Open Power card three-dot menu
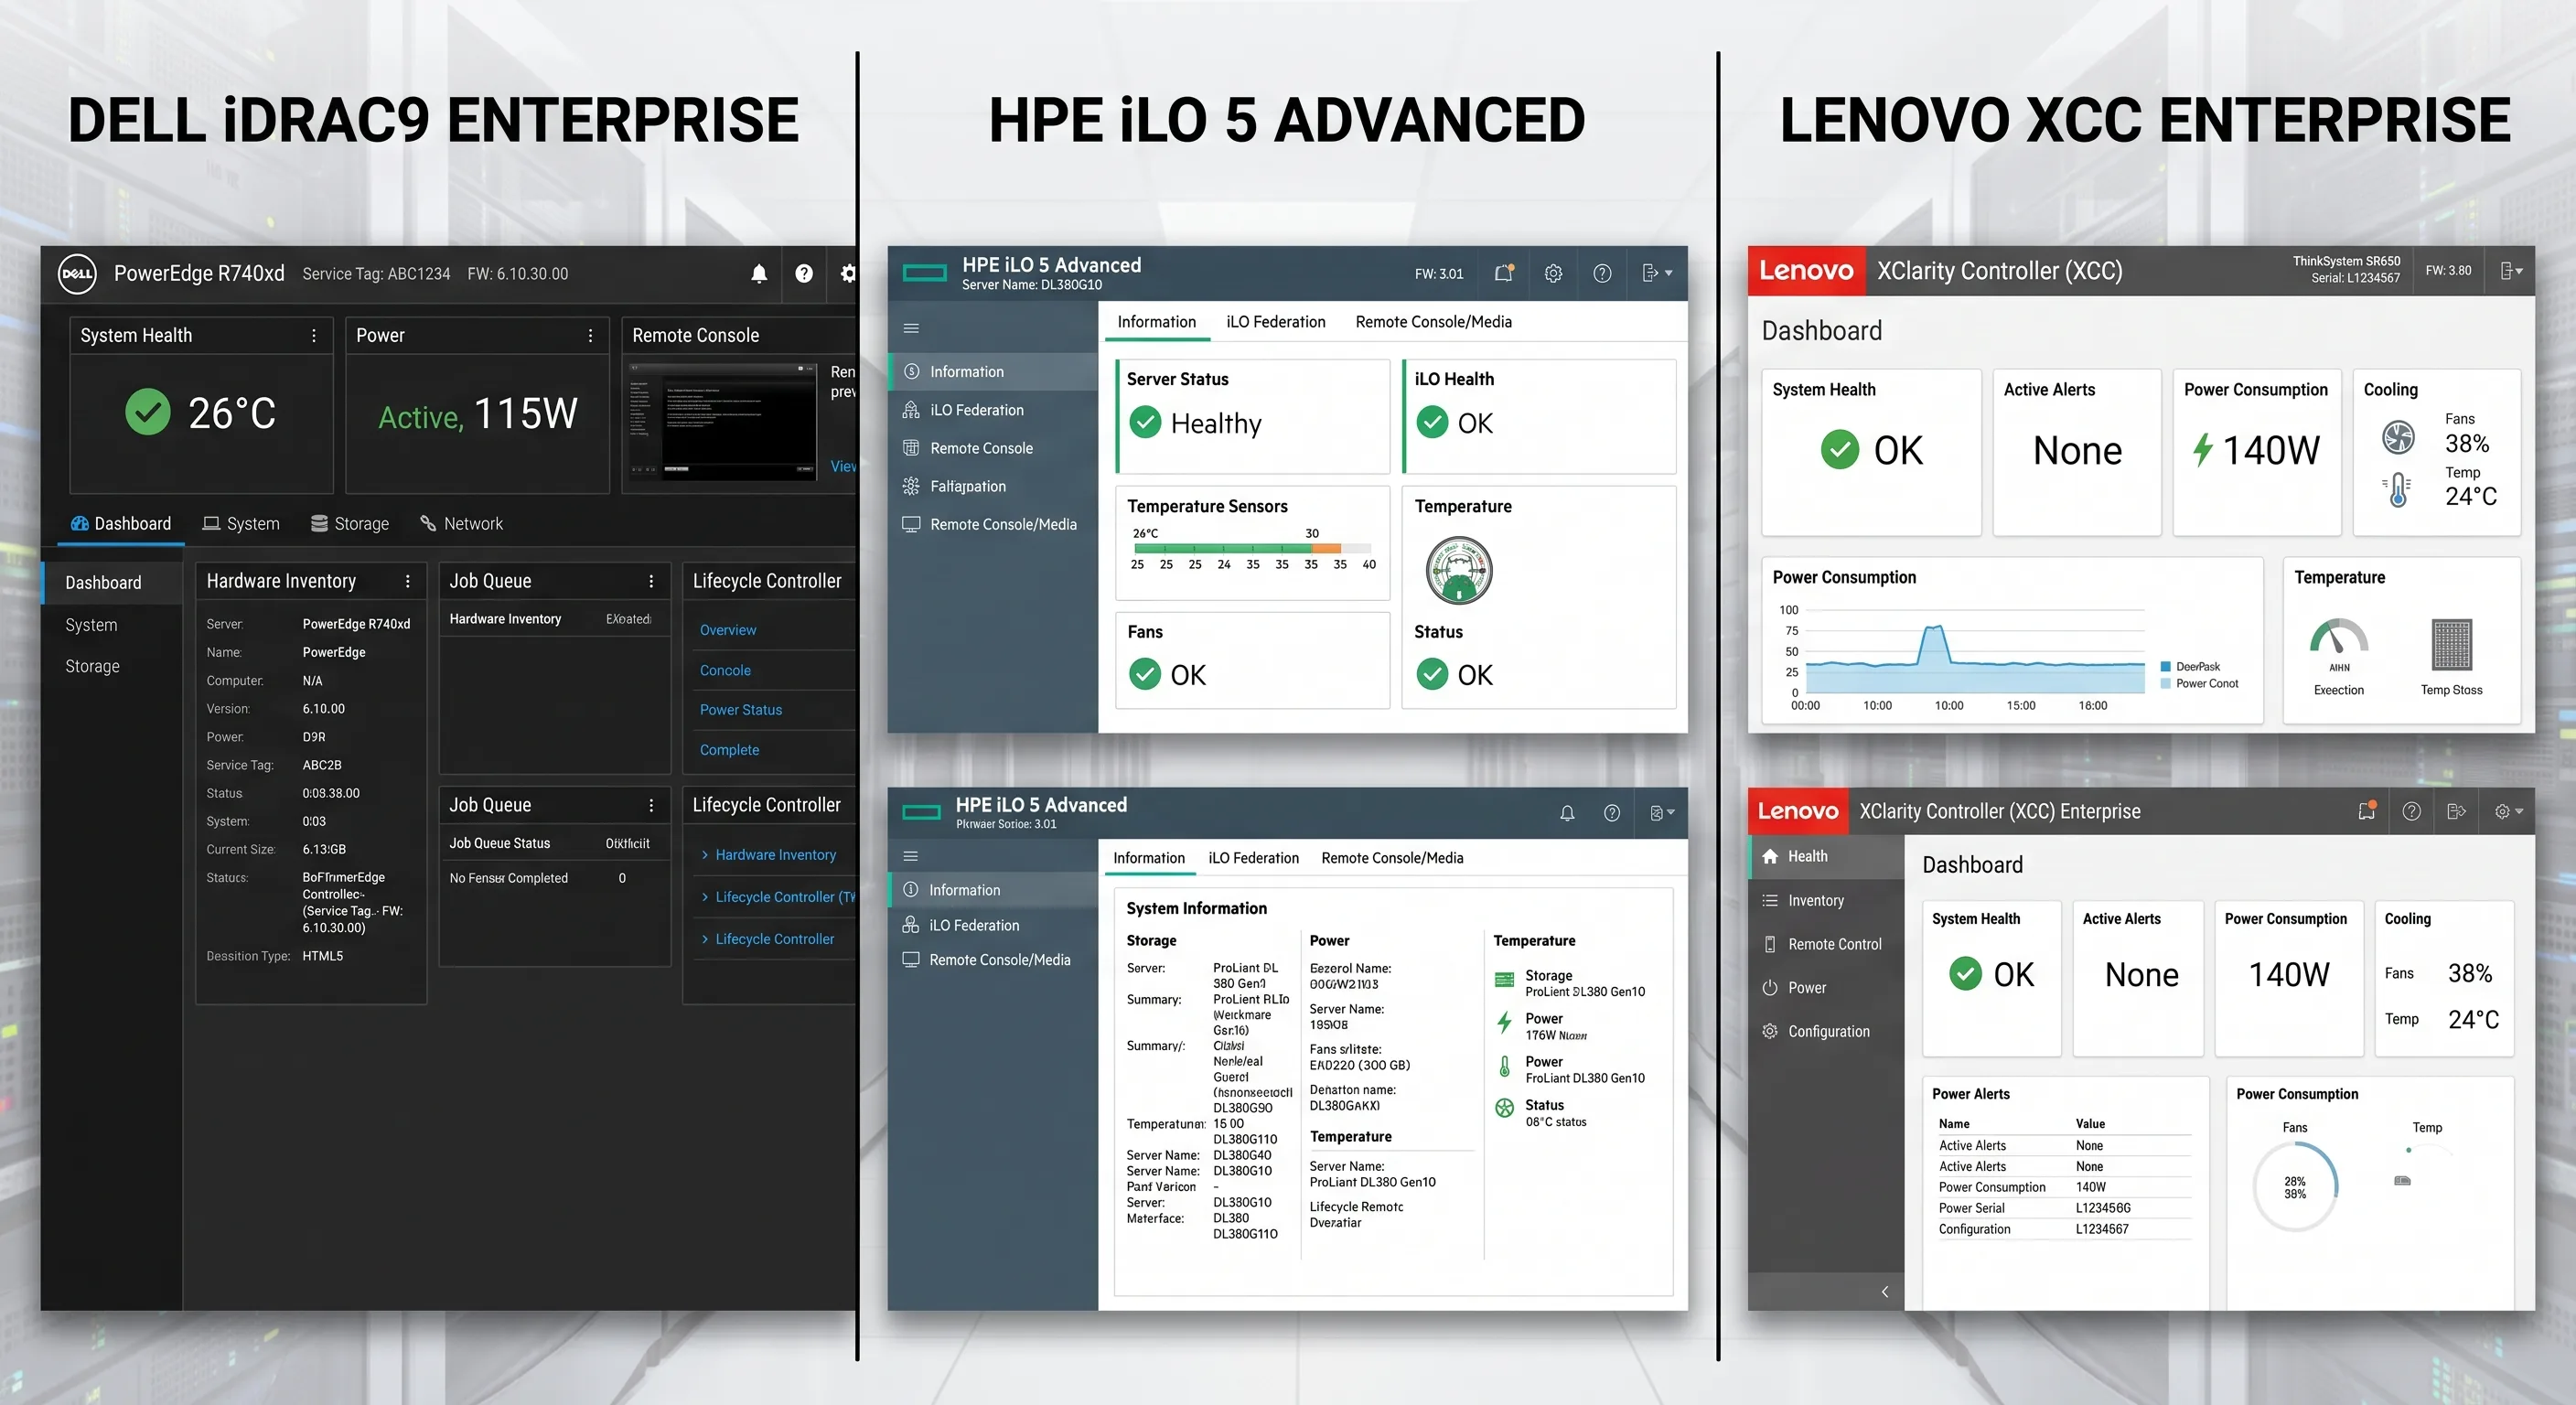The height and width of the screenshot is (1405, 2576). tap(590, 336)
